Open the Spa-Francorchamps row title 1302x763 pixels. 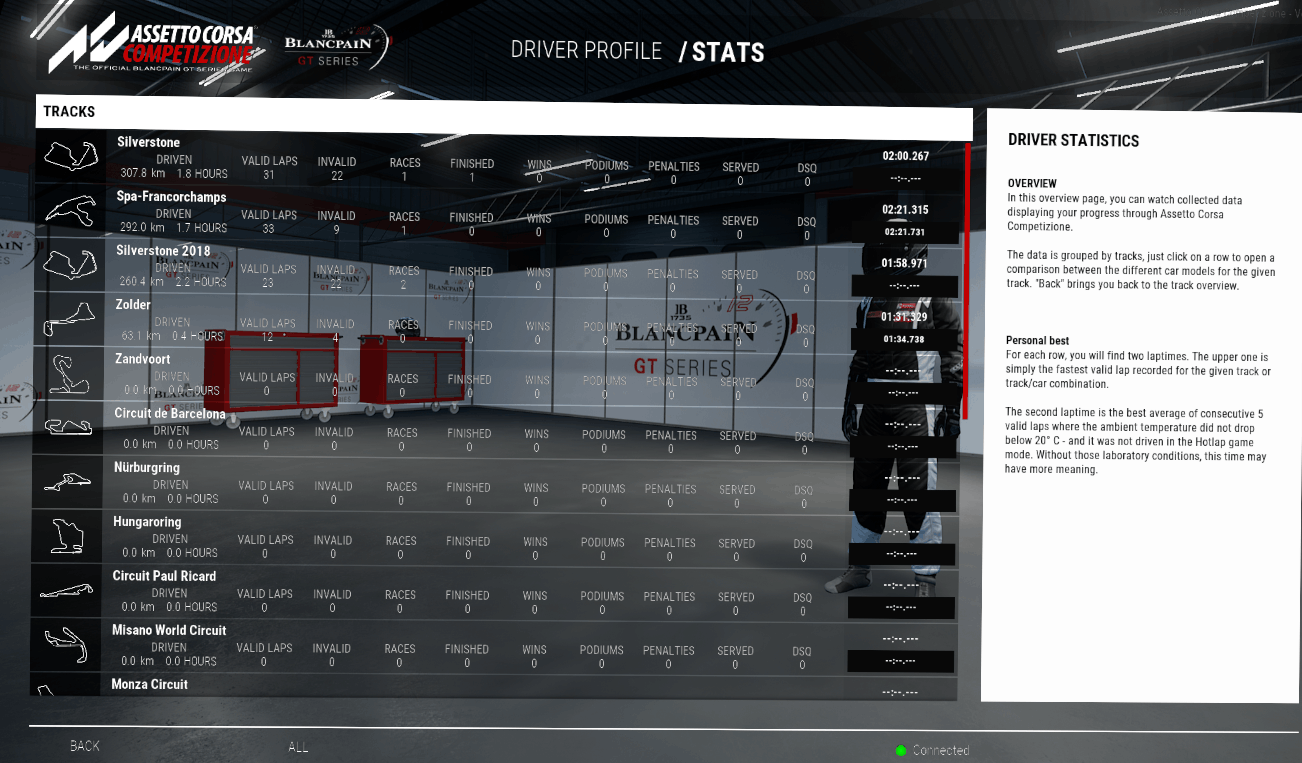point(171,197)
